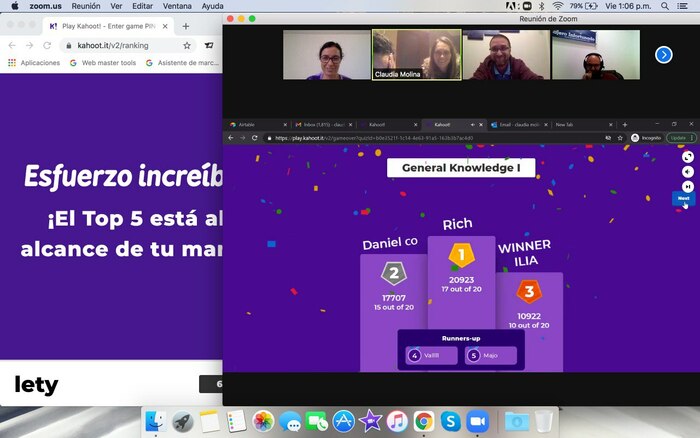This screenshot has height=438, width=700.
Task: Open iTunes music app in Dock
Action: [397, 421]
